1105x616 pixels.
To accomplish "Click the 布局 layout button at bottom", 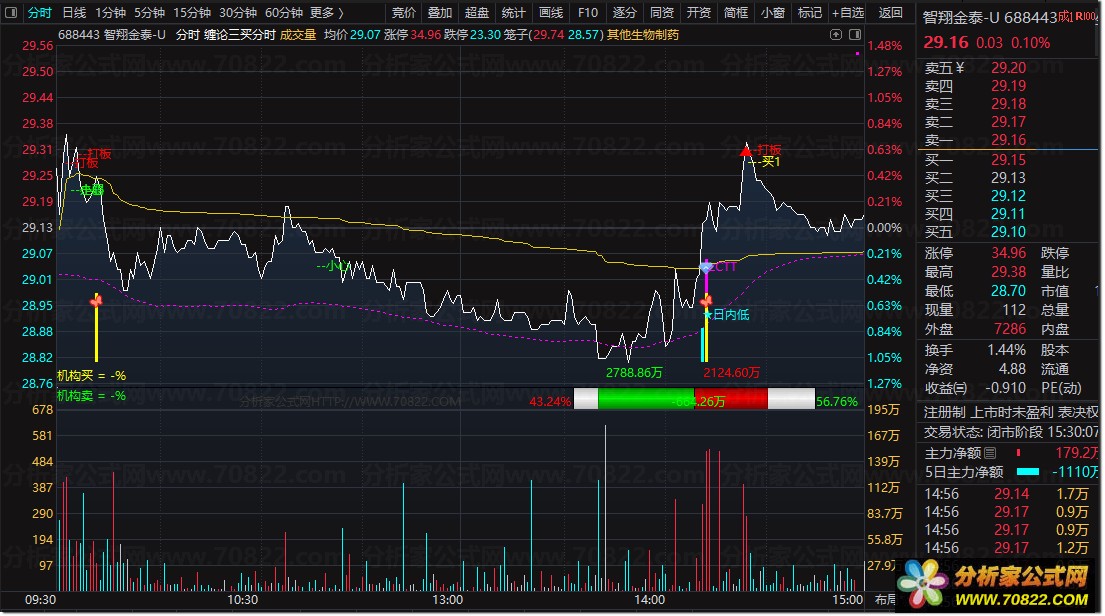I will click(x=884, y=600).
